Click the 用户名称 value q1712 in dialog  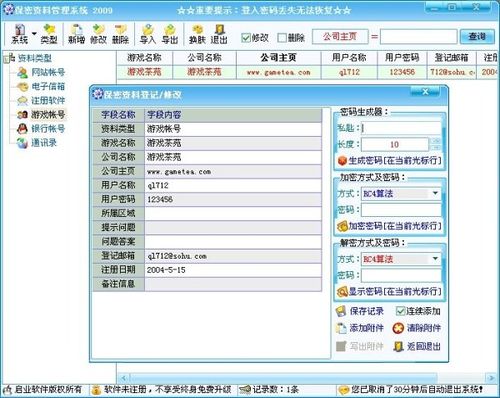pyautogui.click(x=233, y=185)
